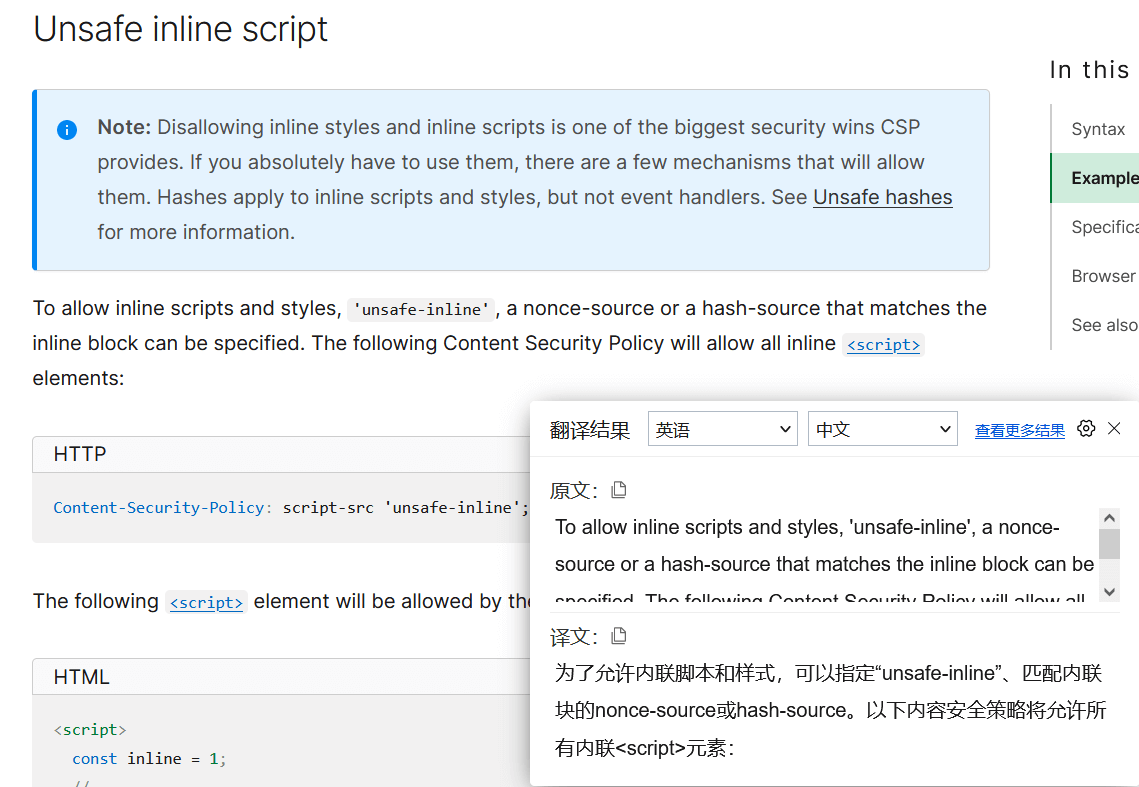Follow the <script> link after 'allow all inline'
Image resolution: width=1139 pixels, height=787 pixels.
click(883, 344)
